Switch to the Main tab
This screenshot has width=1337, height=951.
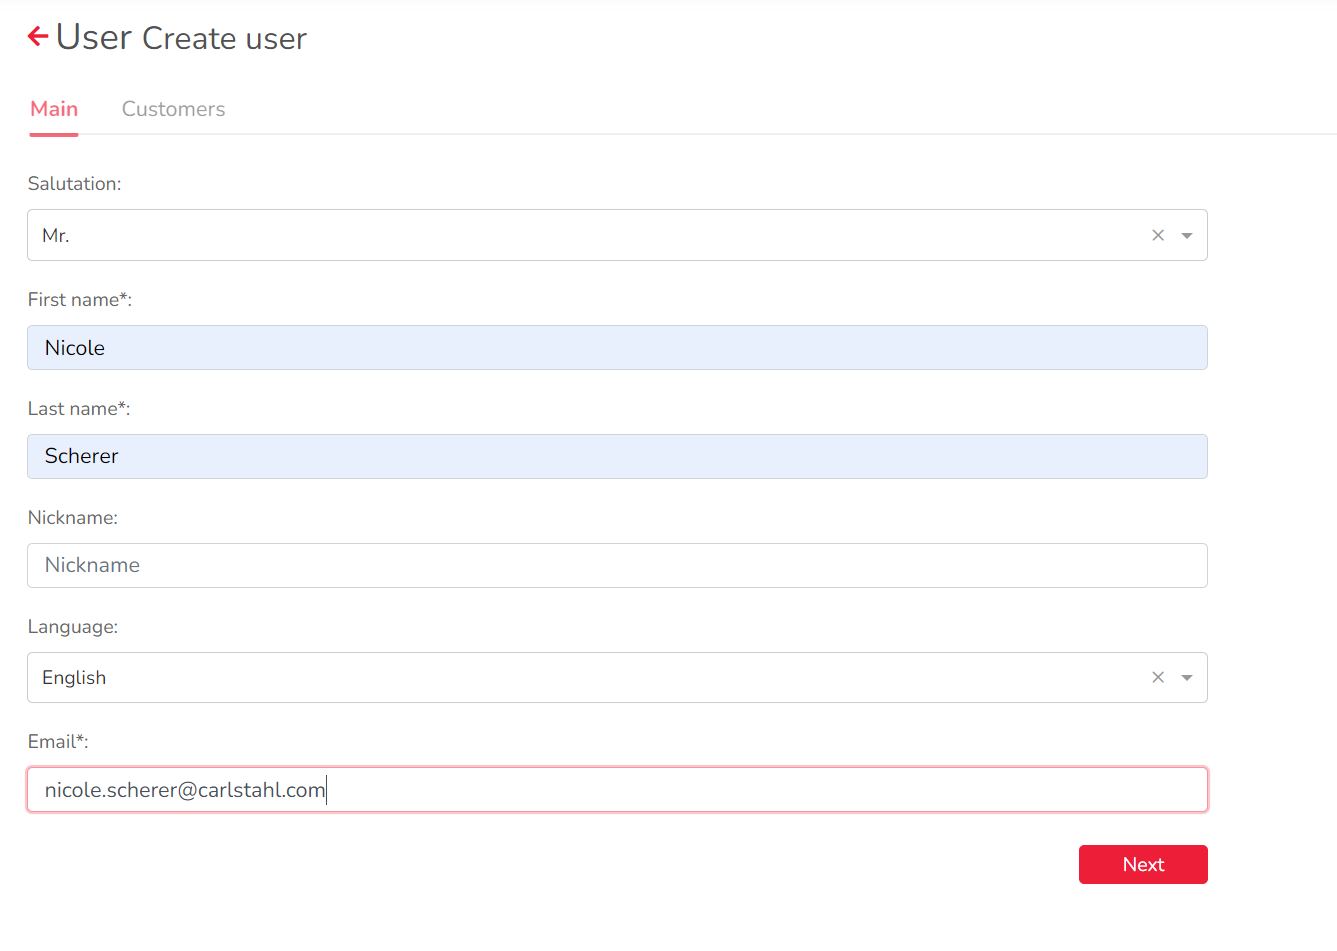[x=54, y=109]
